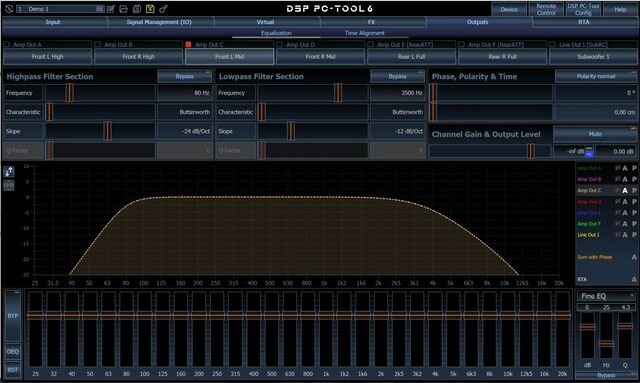The height and width of the screenshot is (383, 640).
Task: Click the Help button
Action: [x=620, y=9]
